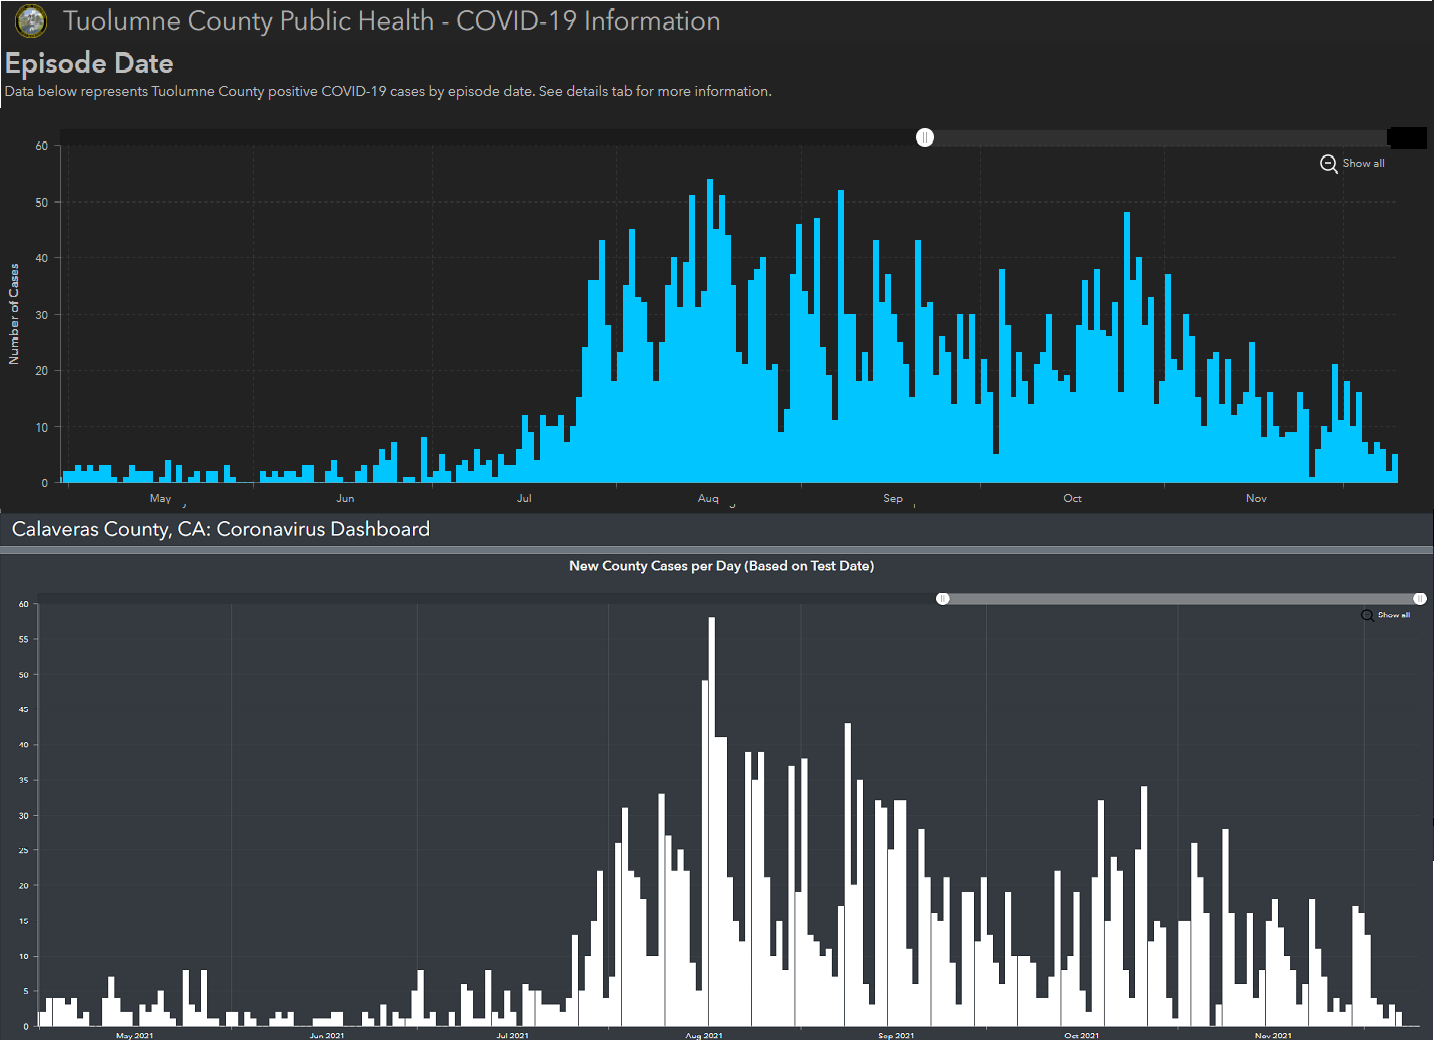
Task: Click the '30' value on the Tuolumne y-axis
Action: coord(41,315)
